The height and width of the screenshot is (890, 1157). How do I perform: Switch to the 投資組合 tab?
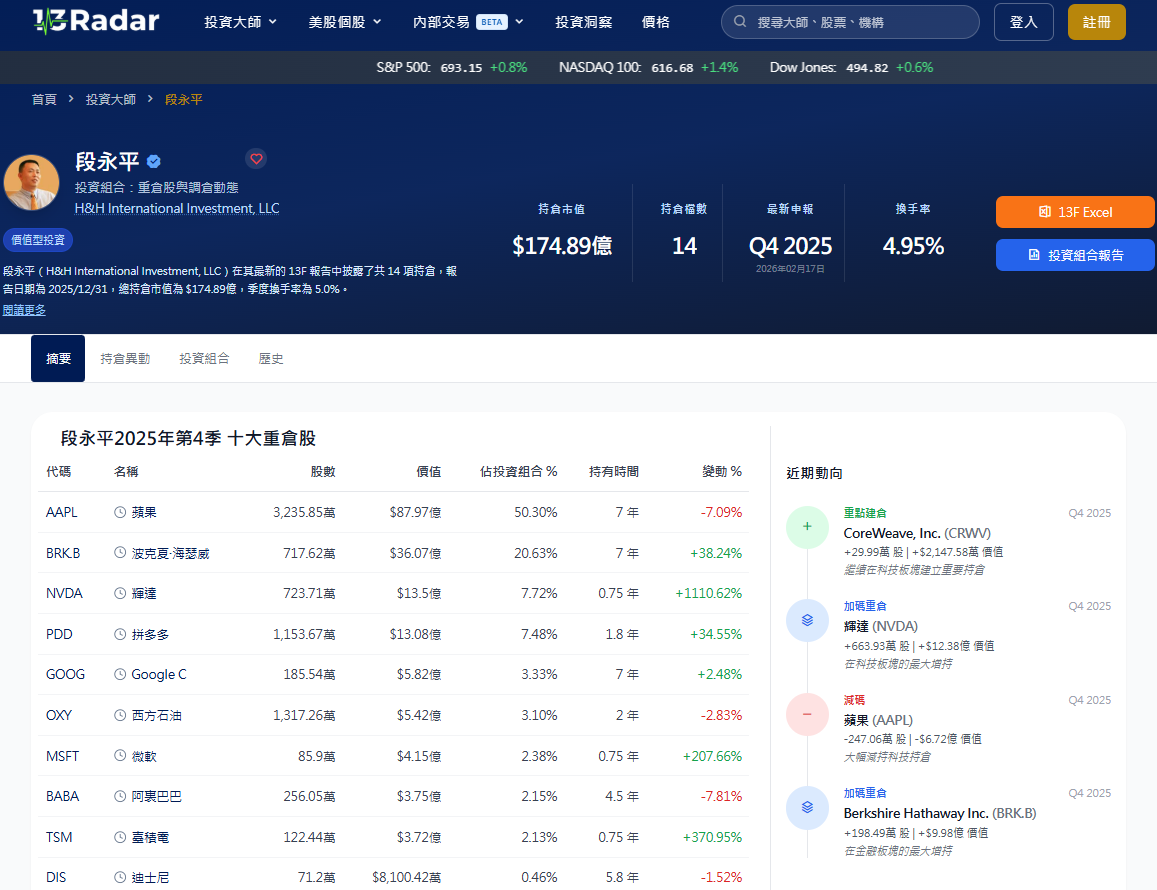tap(204, 359)
